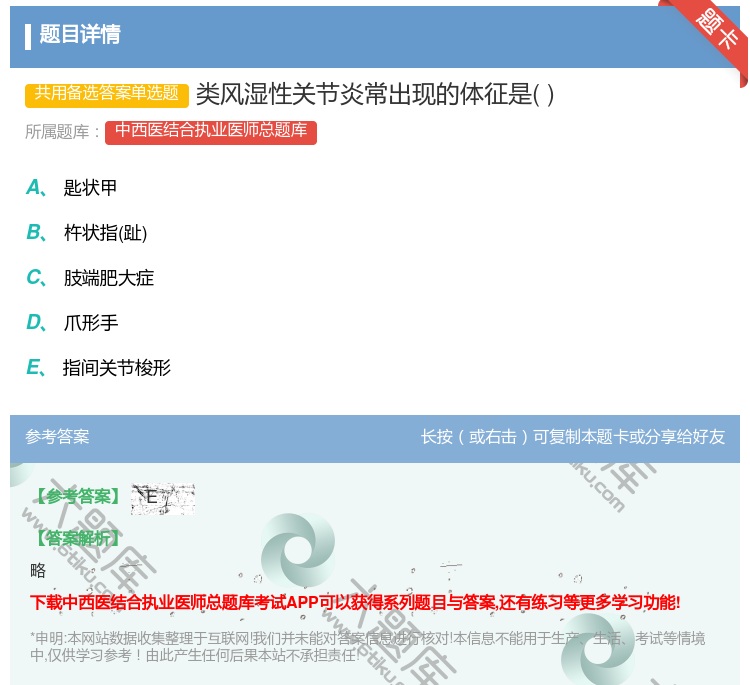Select option D 爪形手
The width and height of the screenshot is (750, 685).
tap(72, 323)
